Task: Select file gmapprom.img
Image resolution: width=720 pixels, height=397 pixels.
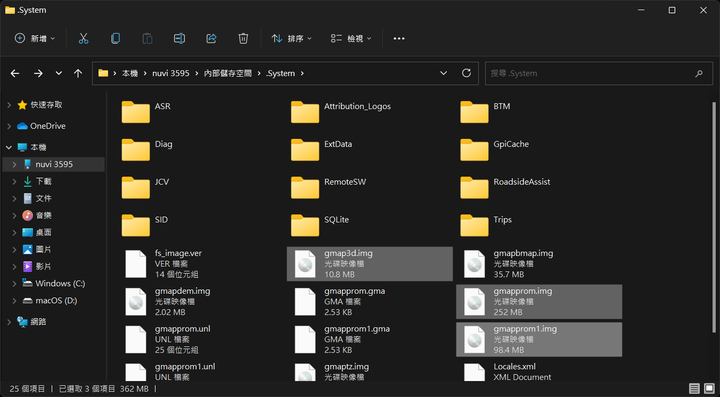Action: point(539,302)
